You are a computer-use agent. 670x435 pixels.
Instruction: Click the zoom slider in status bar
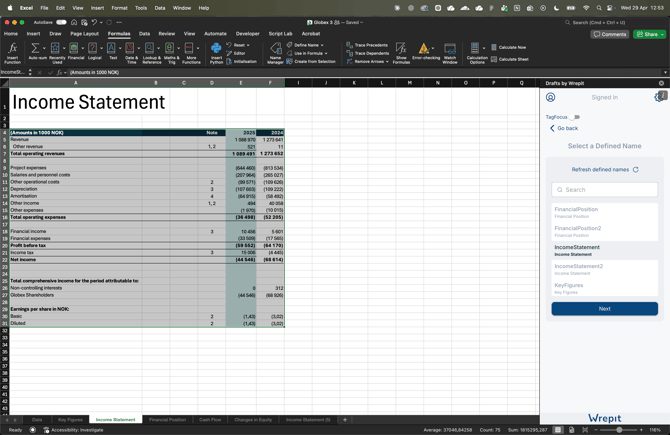pyautogui.click(x=619, y=430)
